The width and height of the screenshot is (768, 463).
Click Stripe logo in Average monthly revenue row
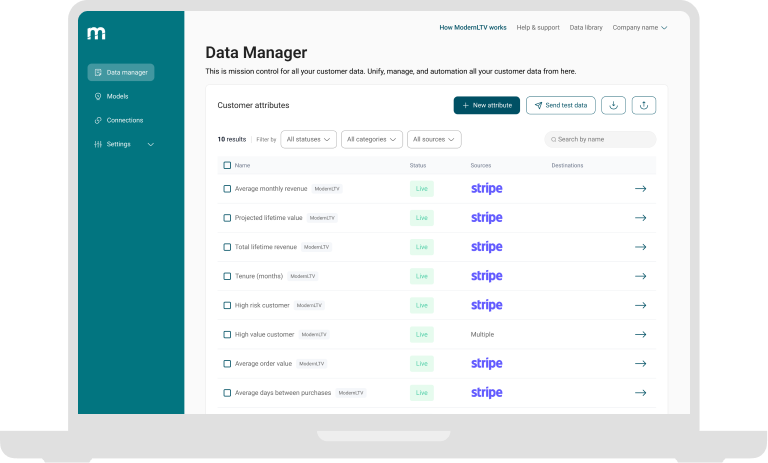[486, 189]
